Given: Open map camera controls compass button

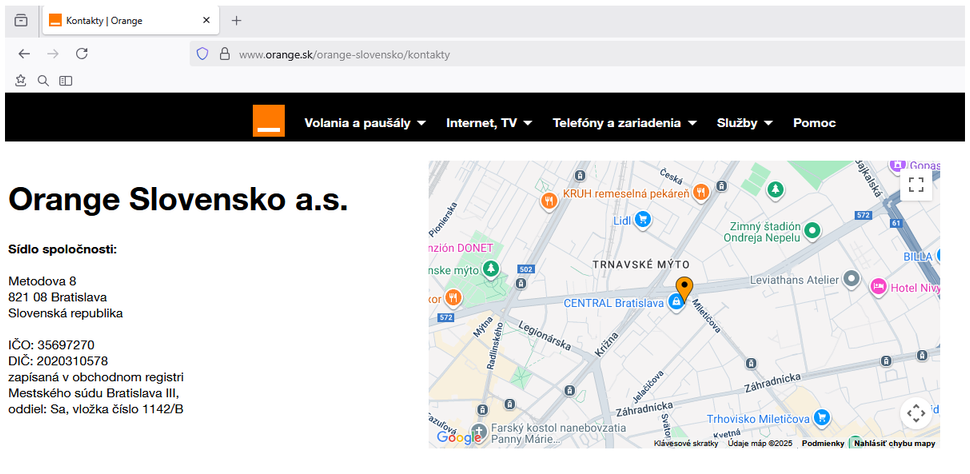Looking at the screenshot, I should tap(916, 413).
